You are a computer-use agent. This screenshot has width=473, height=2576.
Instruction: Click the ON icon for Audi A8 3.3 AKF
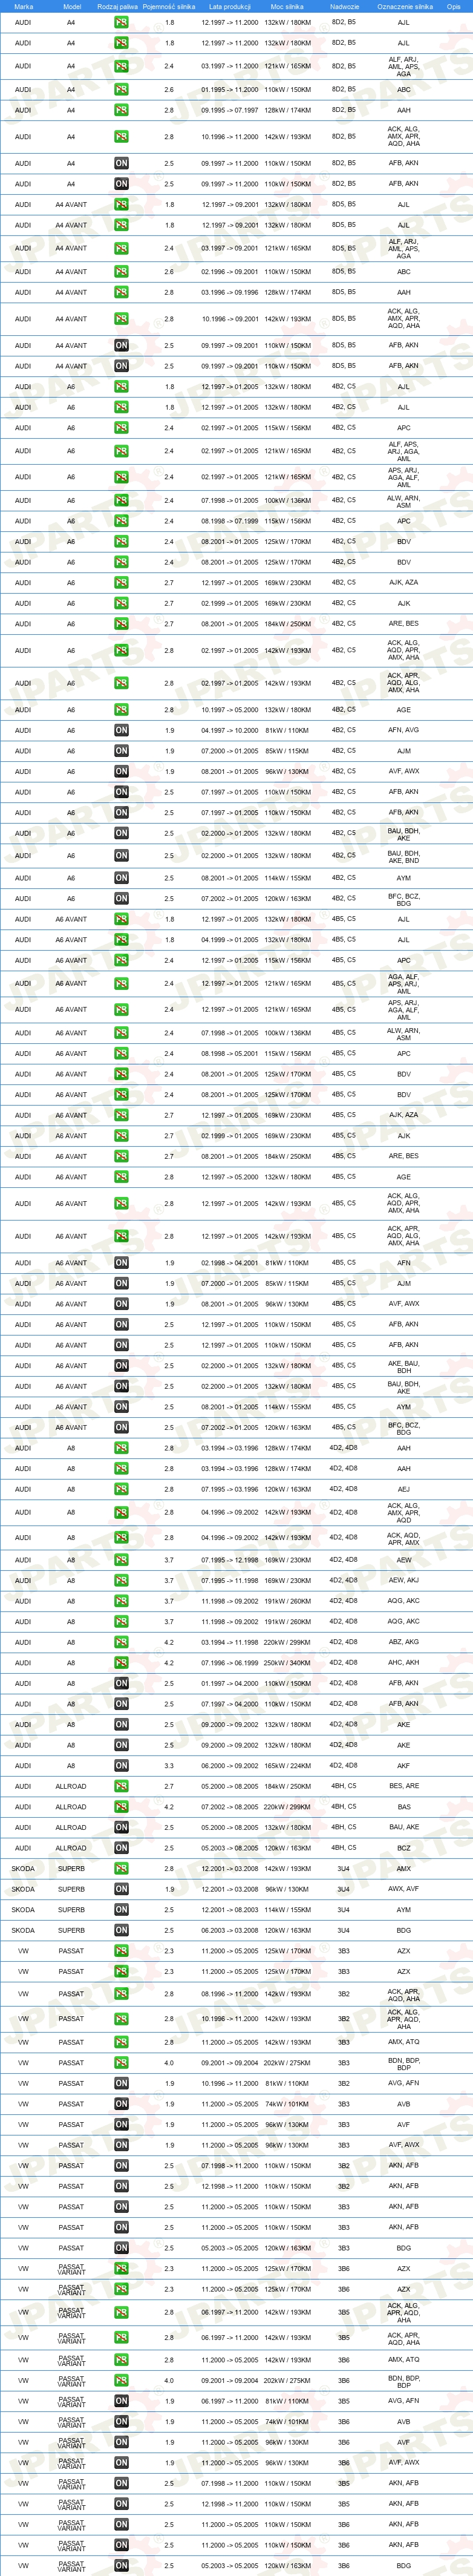pyautogui.click(x=121, y=1766)
